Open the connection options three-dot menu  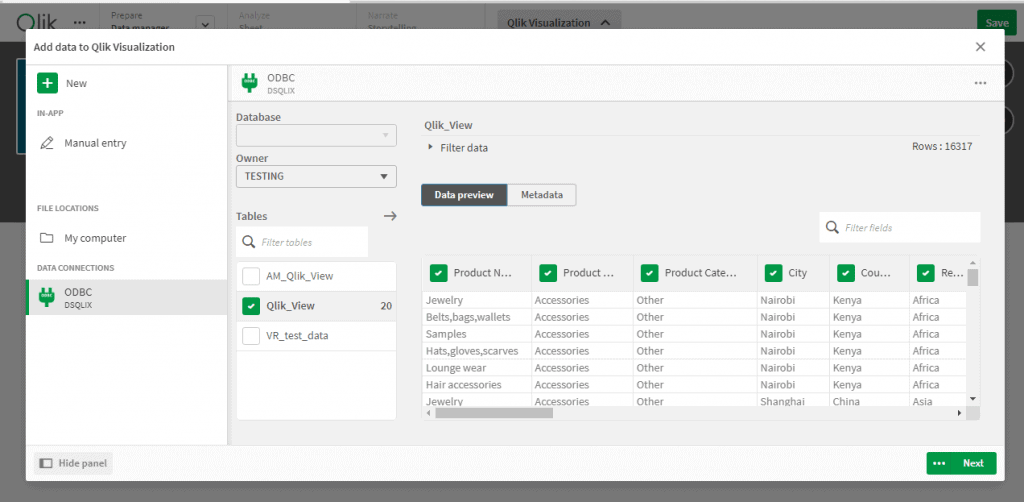(x=980, y=84)
